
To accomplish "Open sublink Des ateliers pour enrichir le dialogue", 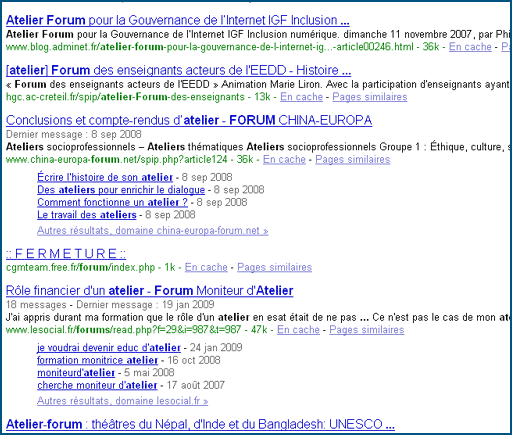I will (x=121, y=190).
